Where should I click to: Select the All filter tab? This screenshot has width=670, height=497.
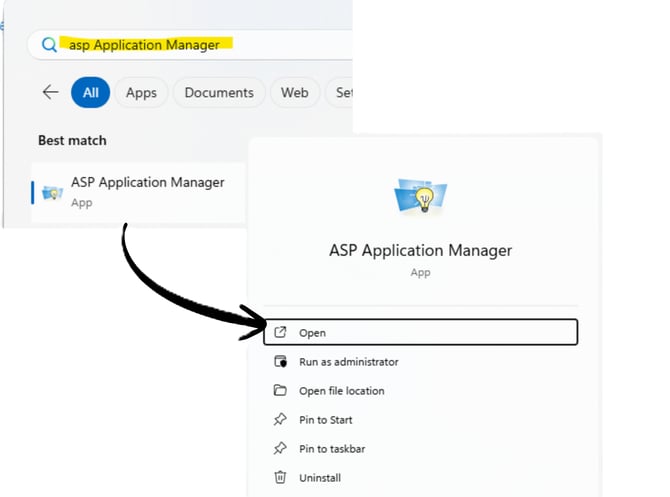point(90,93)
